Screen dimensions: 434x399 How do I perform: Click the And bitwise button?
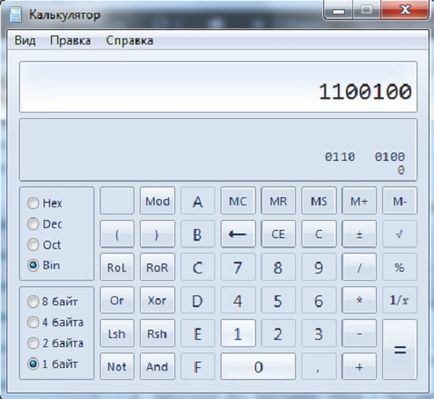(x=157, y=366)
